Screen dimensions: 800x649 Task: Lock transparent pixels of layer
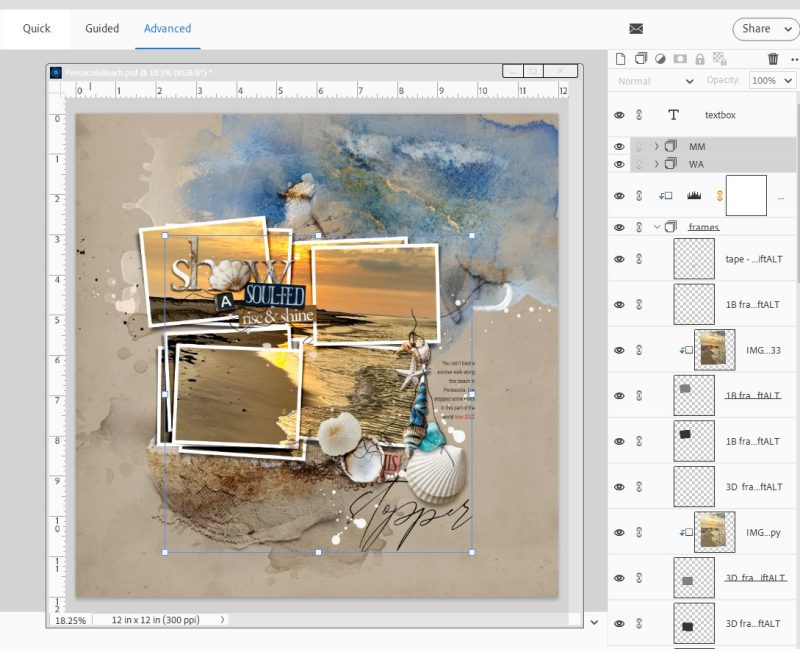720,59
